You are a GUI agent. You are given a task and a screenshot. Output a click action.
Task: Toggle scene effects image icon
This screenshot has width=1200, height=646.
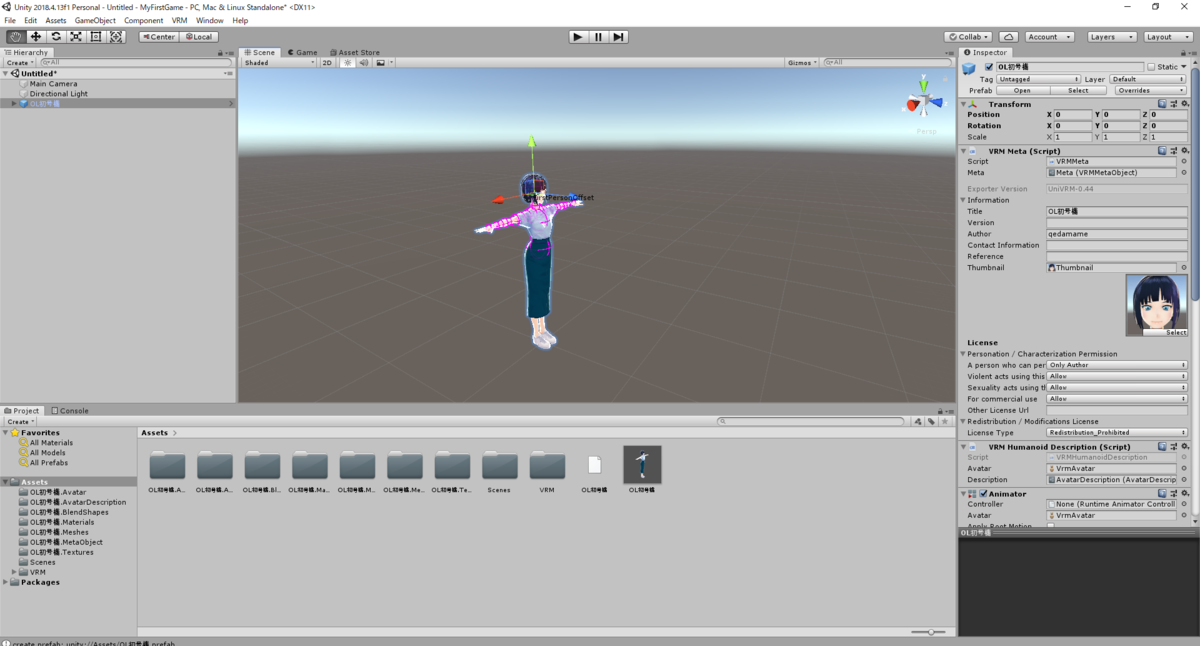(380, 63)
